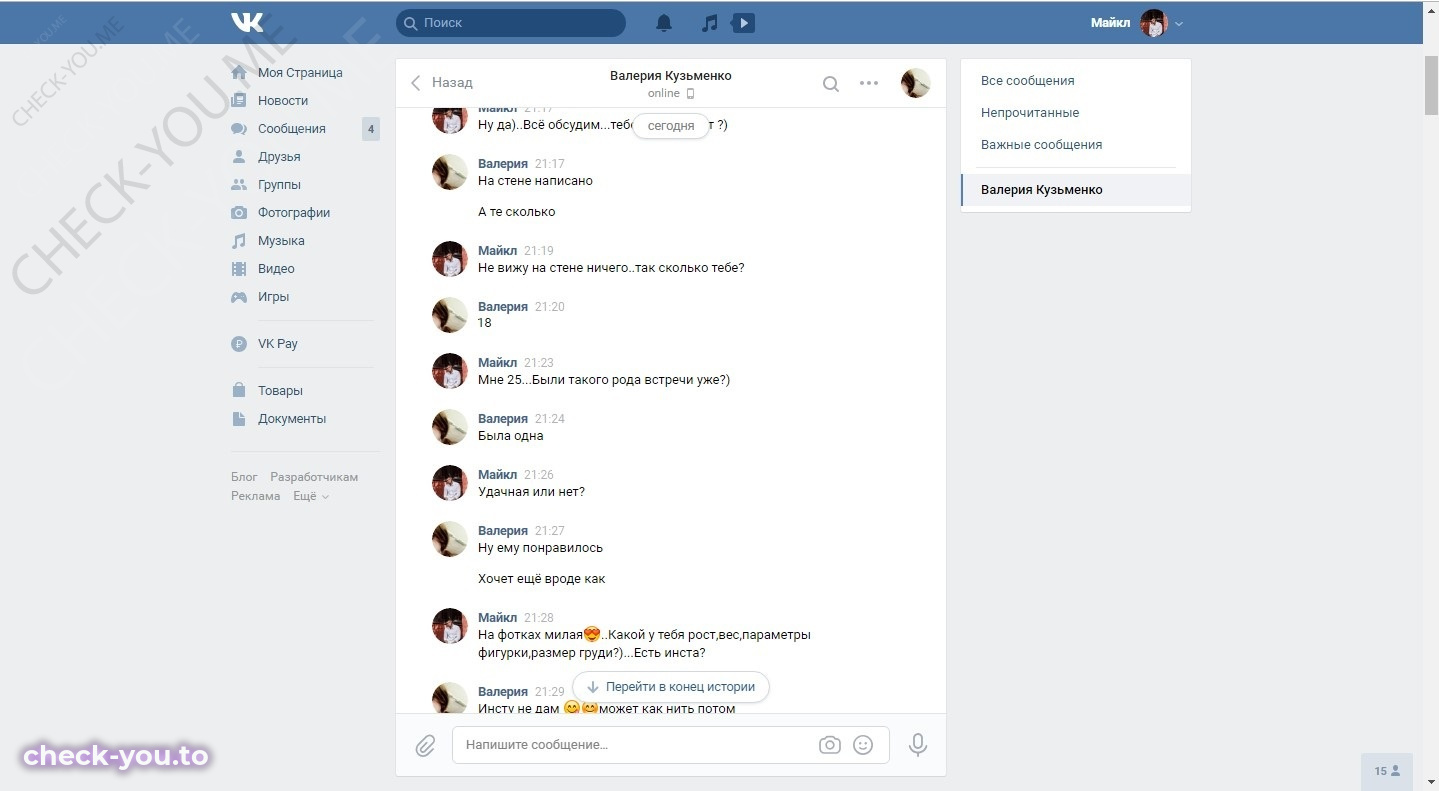Viewport: 1439px width, 791px height.
Task: Click Валерия avatar next to 21:20 message
Action: [x=450, y=315]
